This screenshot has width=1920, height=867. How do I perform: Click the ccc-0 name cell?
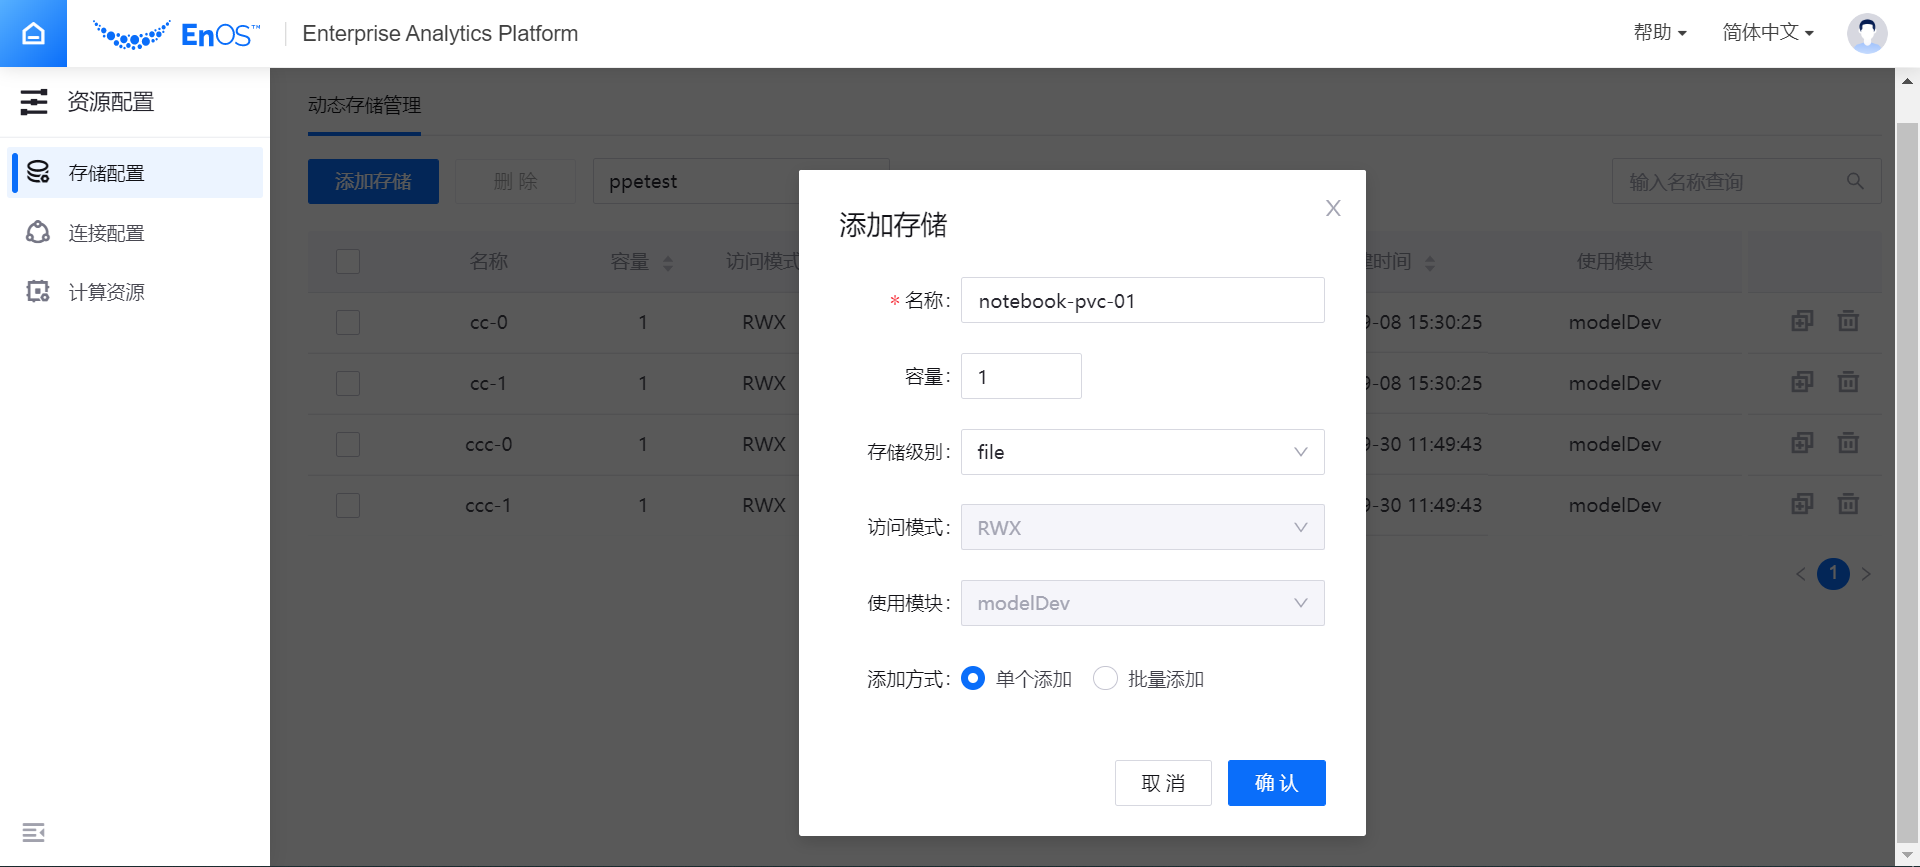point(488,444)
